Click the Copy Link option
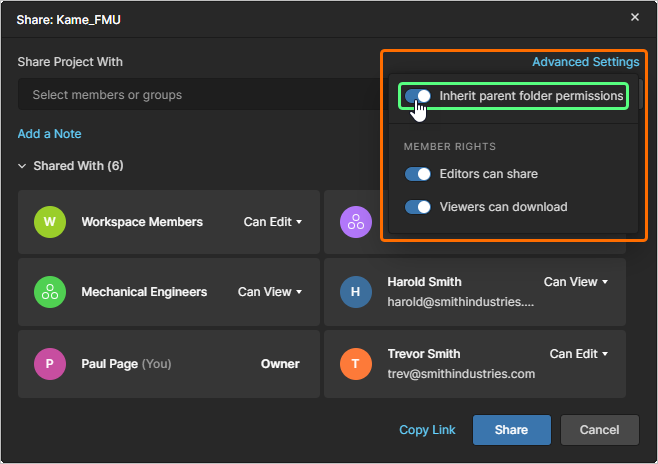The image size is (658, 464). click(x=427, y=430)
